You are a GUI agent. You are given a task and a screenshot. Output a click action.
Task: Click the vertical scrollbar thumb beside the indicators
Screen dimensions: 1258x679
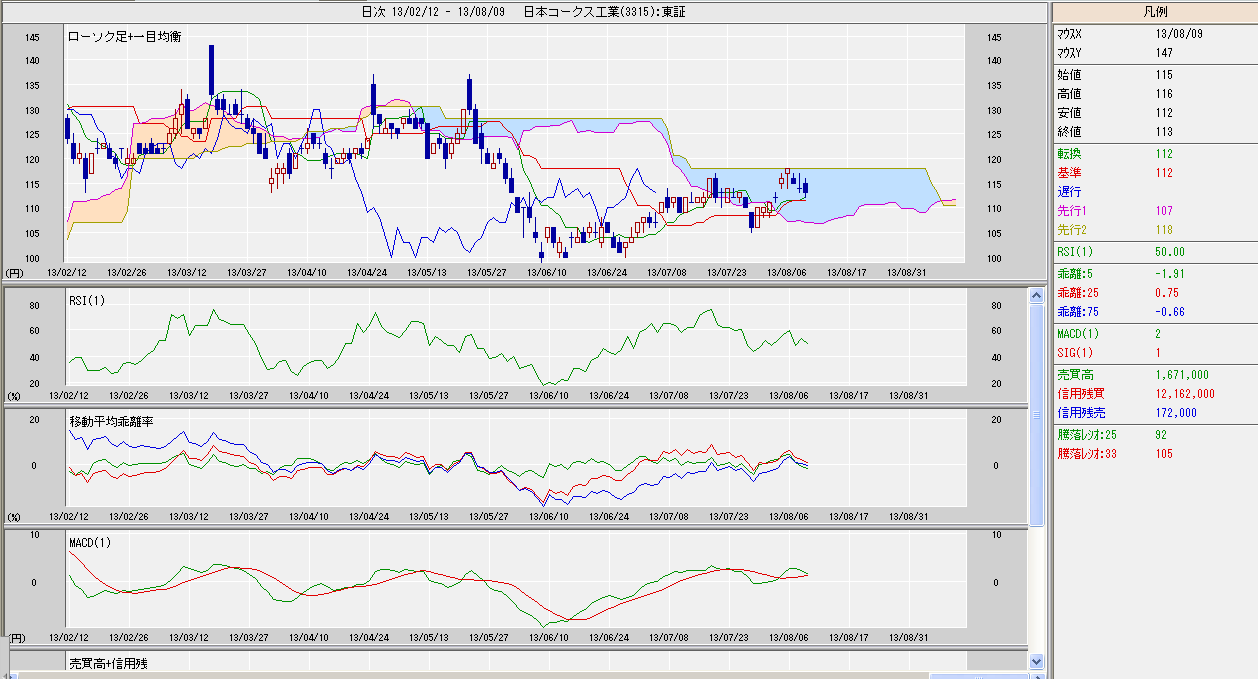1036,415
